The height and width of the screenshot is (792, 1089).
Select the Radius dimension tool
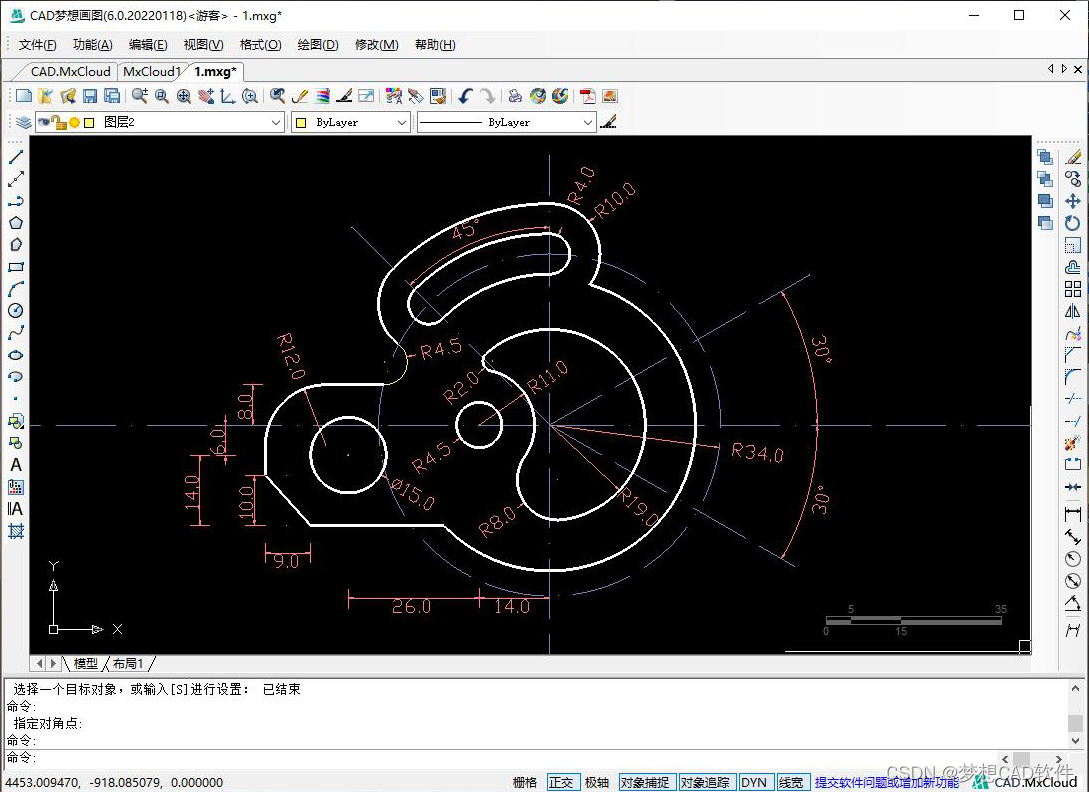point(1073,559)
